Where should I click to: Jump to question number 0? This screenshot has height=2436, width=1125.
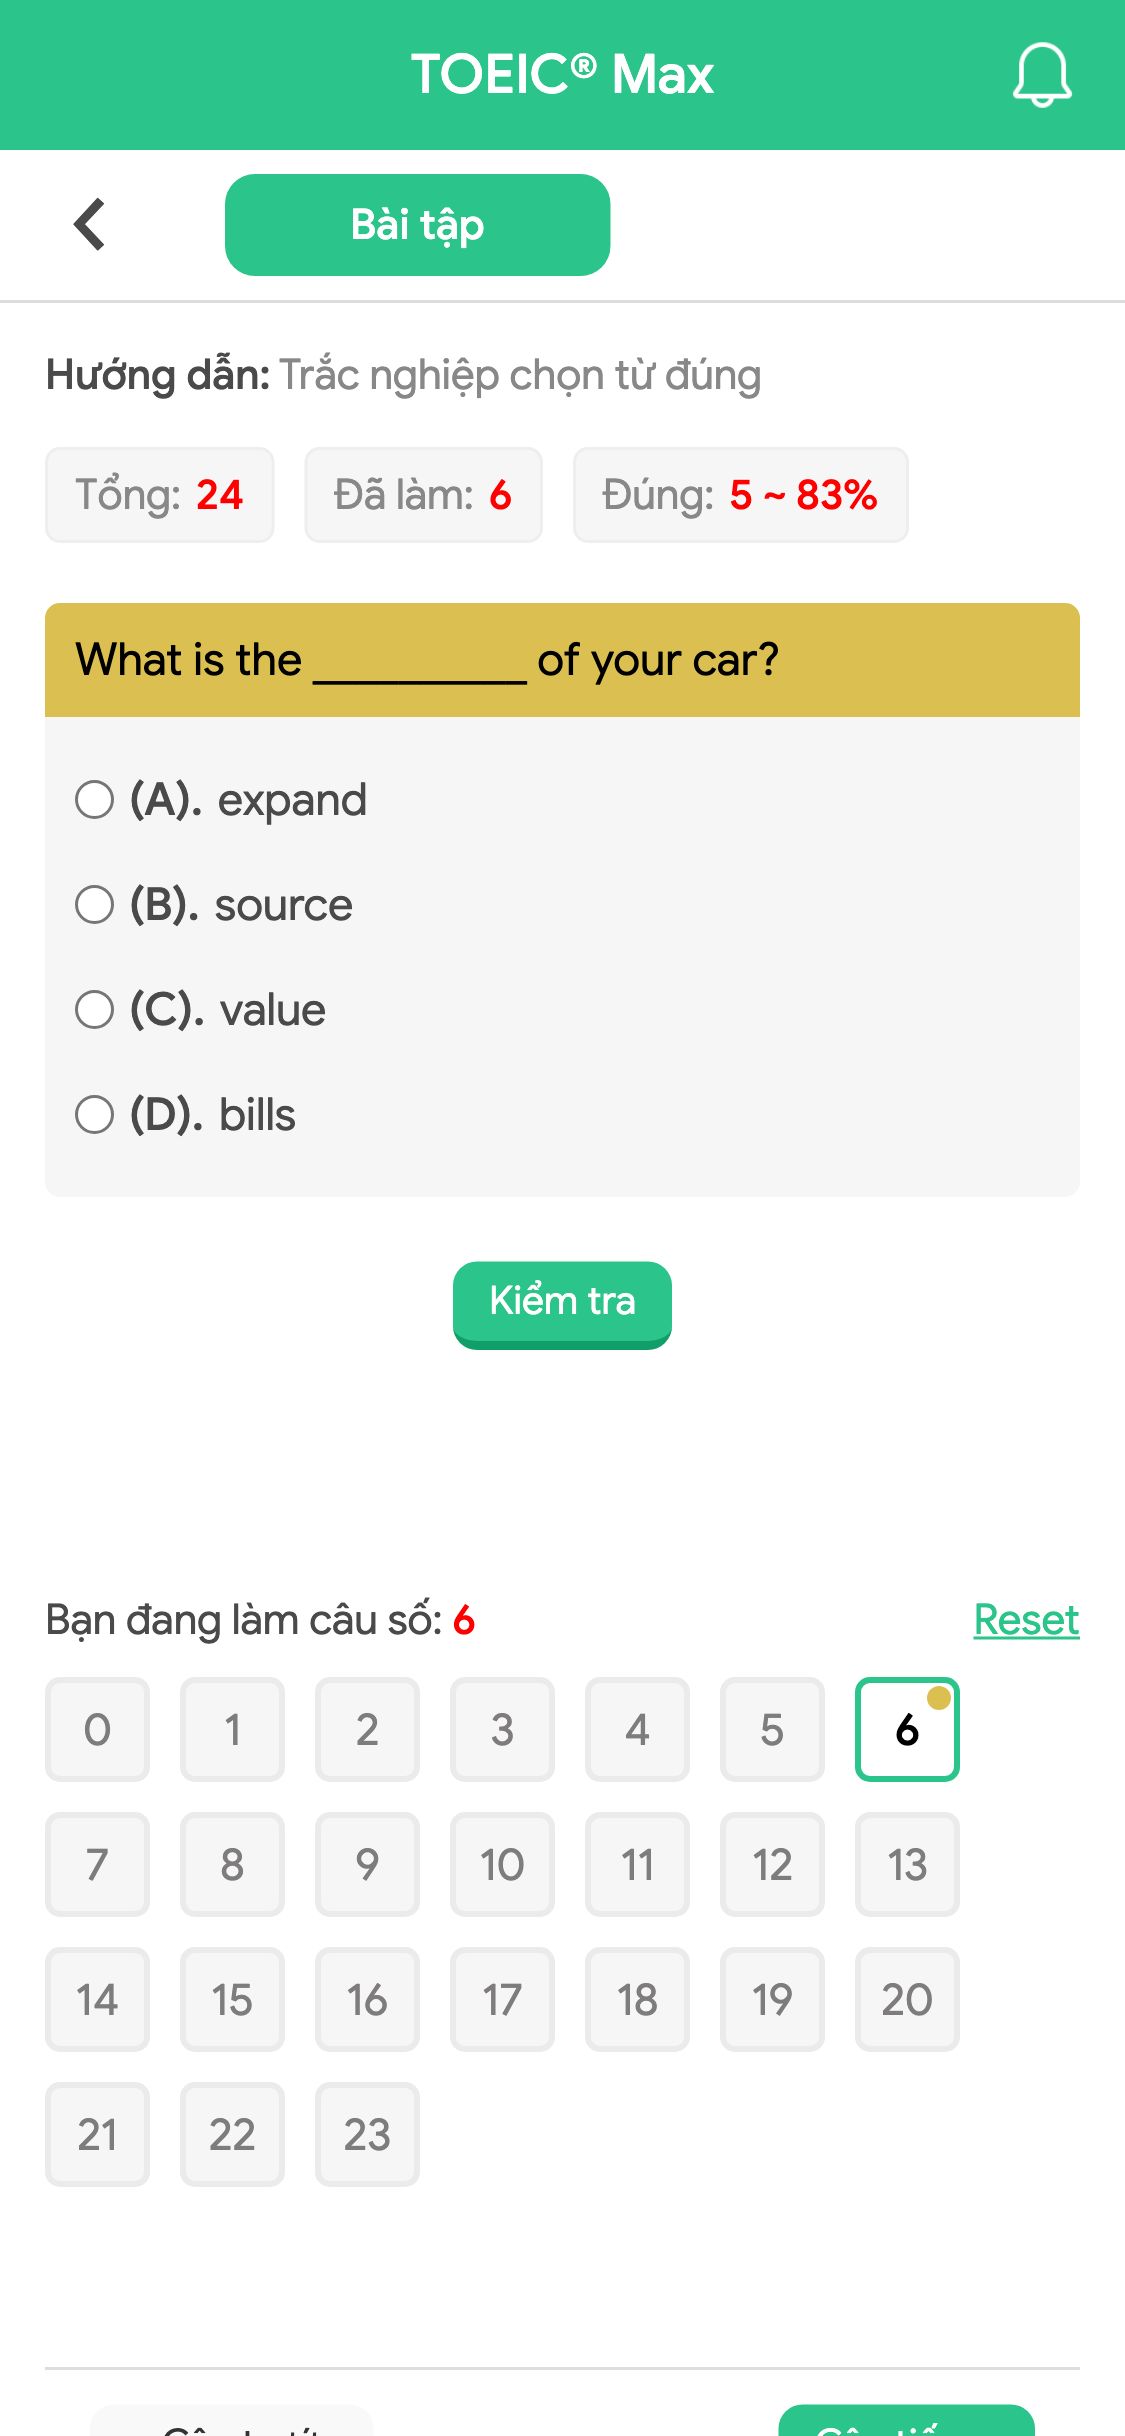[97, 1729]
